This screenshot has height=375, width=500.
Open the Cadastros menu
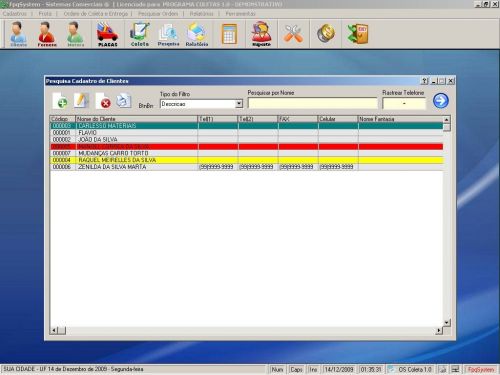[15, 14]
